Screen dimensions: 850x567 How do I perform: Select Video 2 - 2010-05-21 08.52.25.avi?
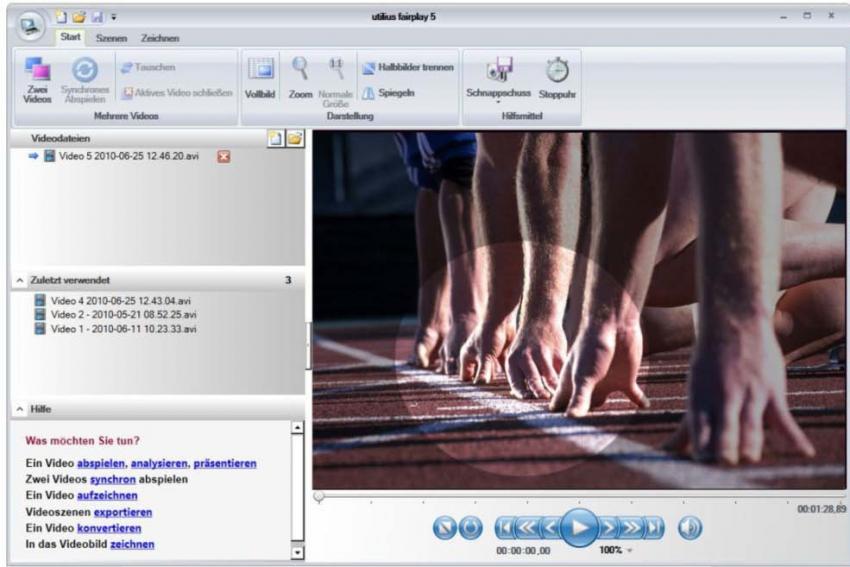pos(124,314)
